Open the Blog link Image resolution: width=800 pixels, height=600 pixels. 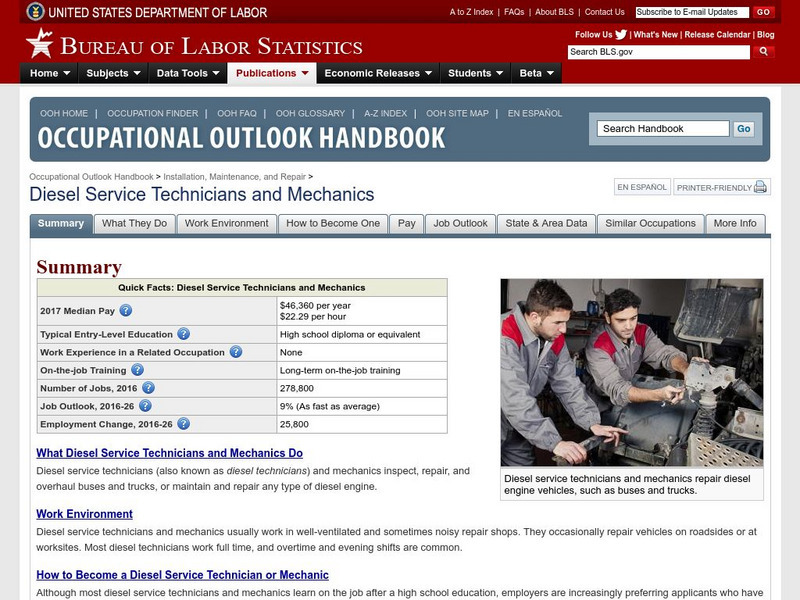point(765,35)
